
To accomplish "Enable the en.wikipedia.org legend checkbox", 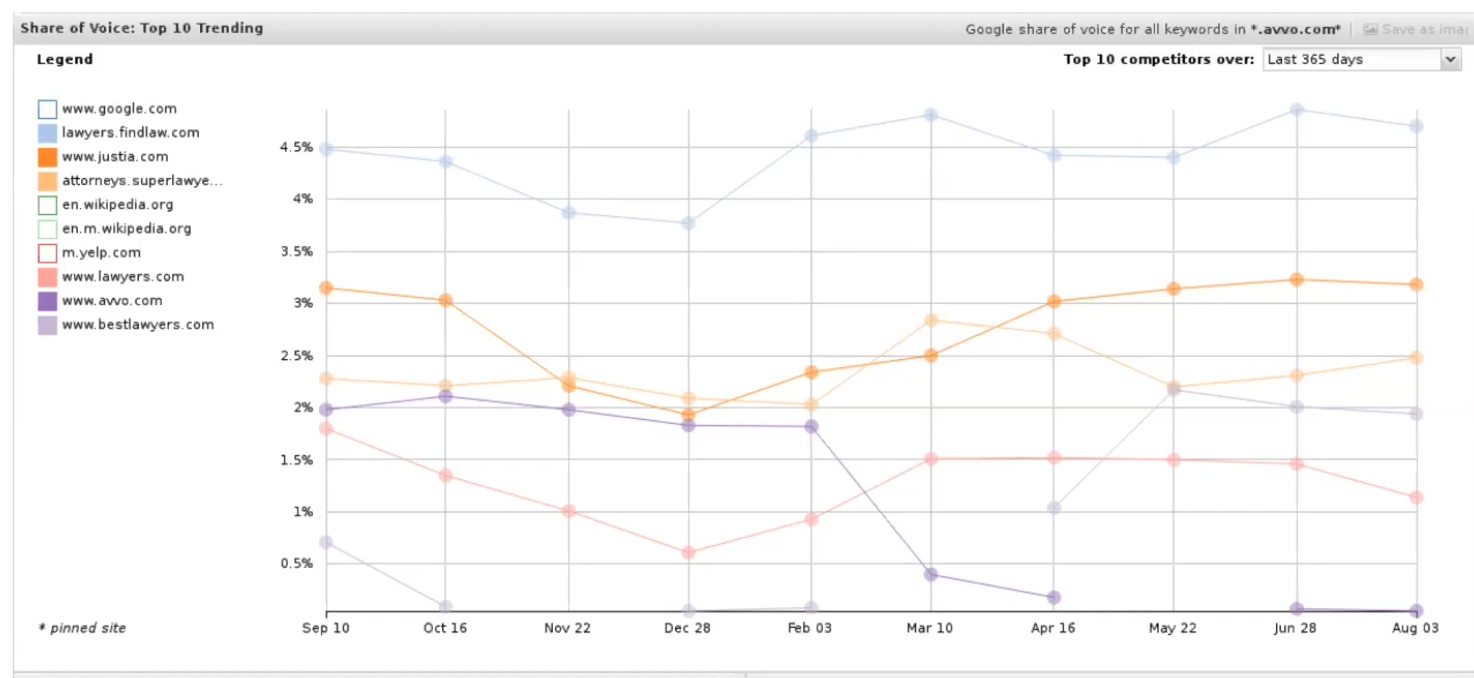I will tap(47, 205).
